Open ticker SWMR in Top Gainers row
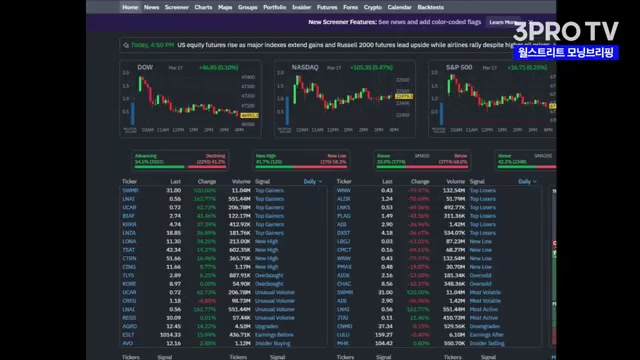 (x=130, y=191)
